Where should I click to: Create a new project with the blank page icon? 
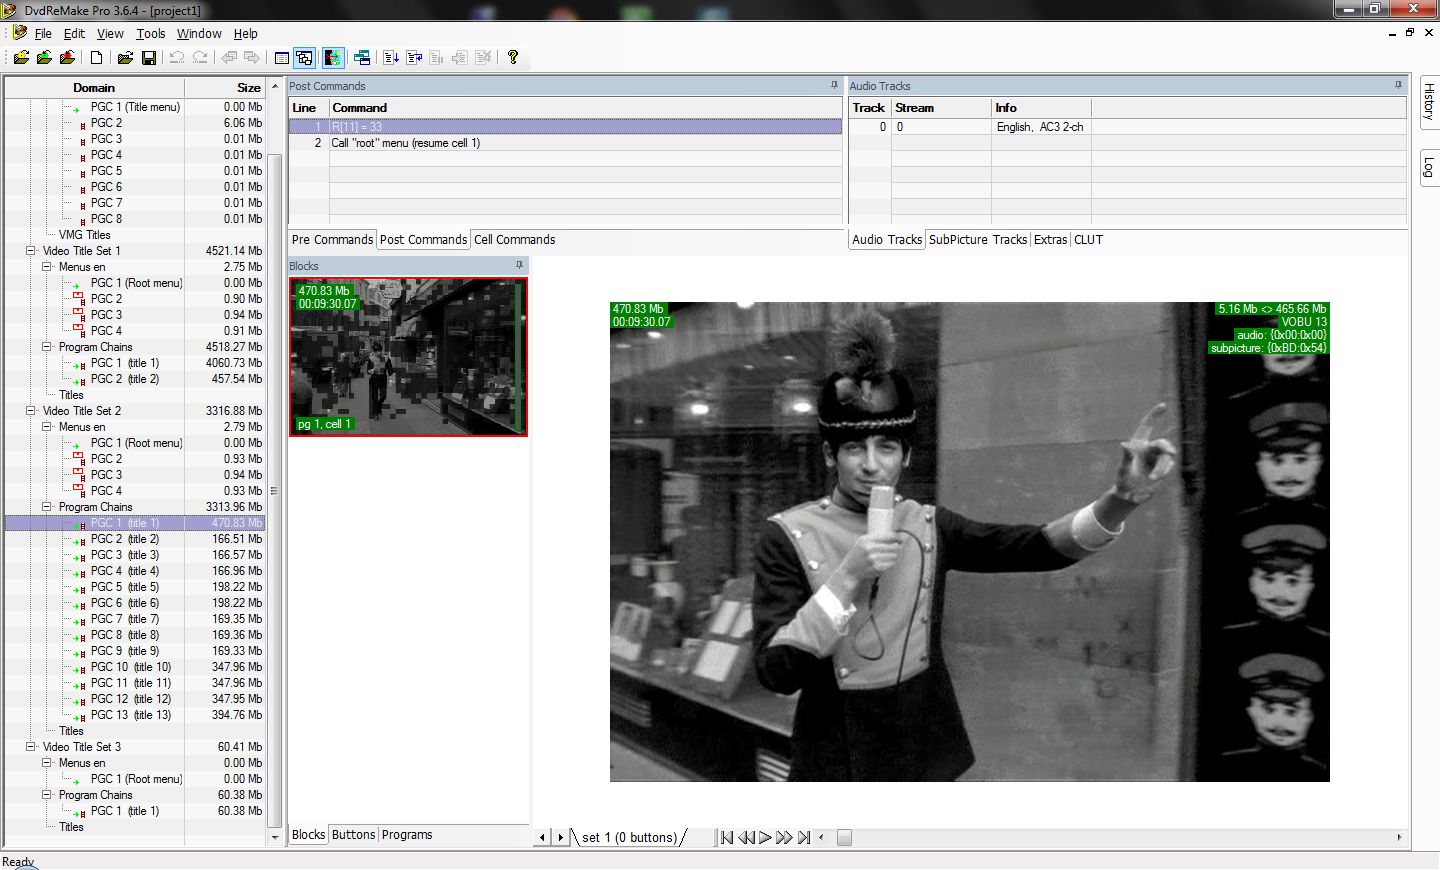[97, 58]
